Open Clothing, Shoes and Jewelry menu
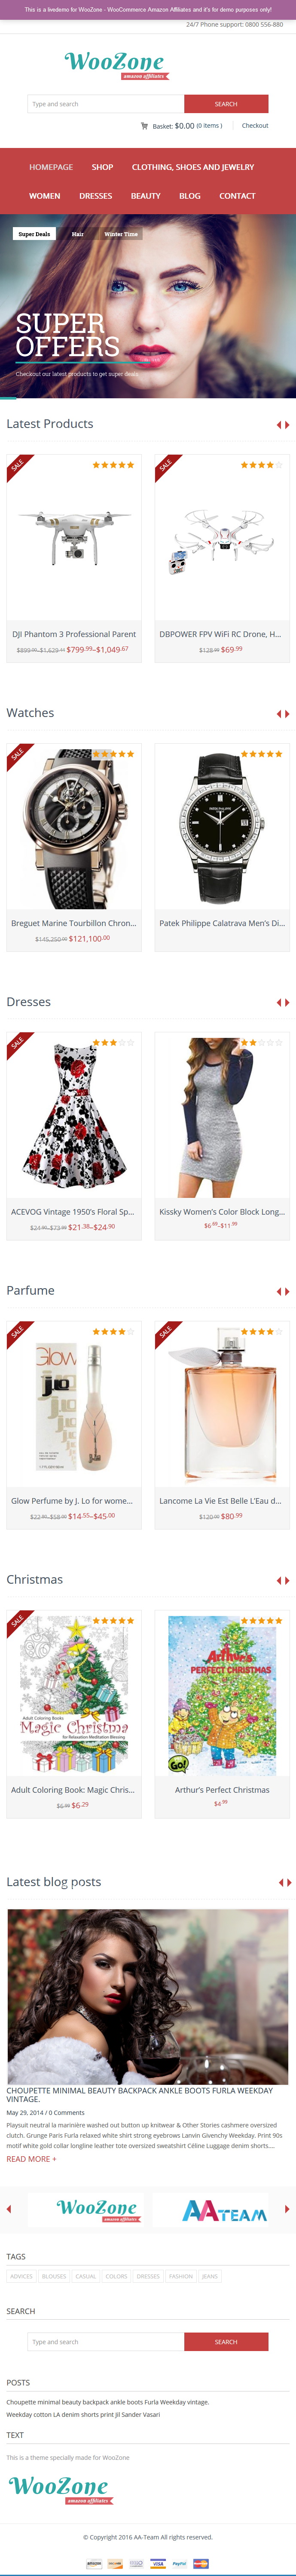Screen dimensions: 296x2576 (193, 167)
